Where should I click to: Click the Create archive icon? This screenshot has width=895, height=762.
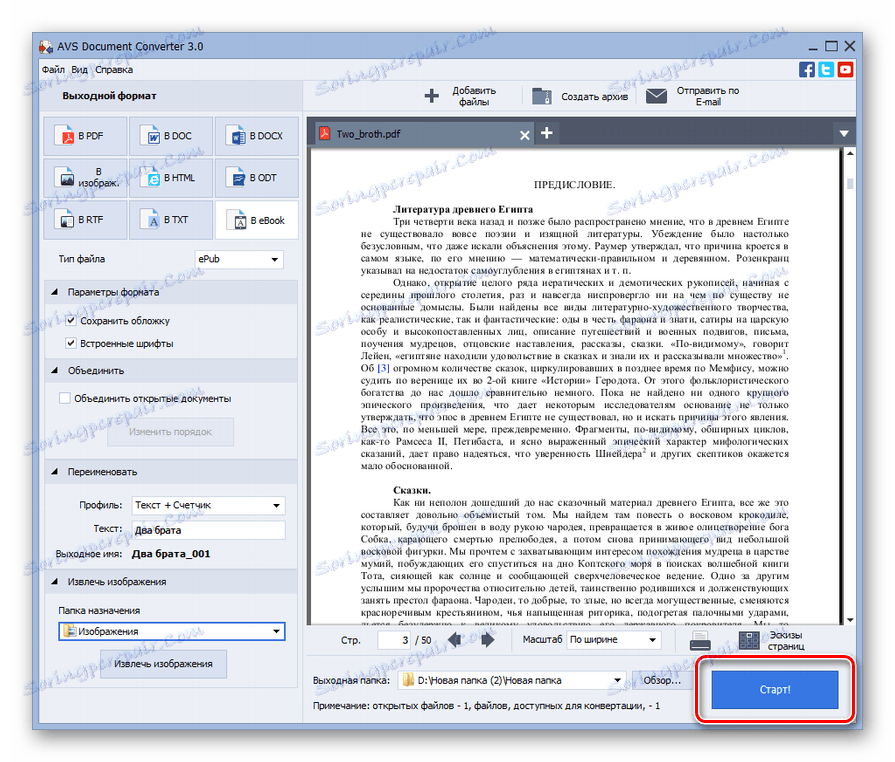point(542,96)
